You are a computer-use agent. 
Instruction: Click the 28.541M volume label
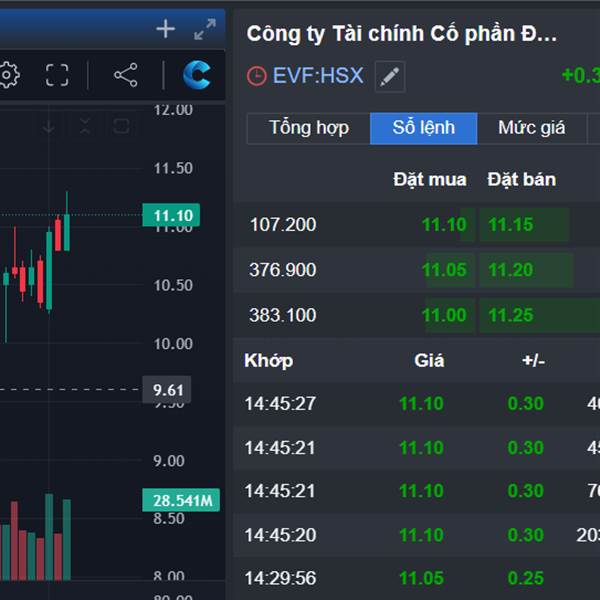pos(184,500)
